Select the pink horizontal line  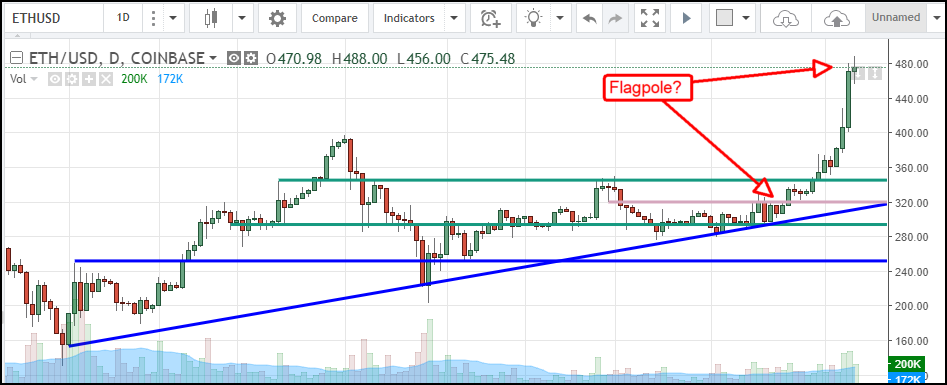(748, 202)
